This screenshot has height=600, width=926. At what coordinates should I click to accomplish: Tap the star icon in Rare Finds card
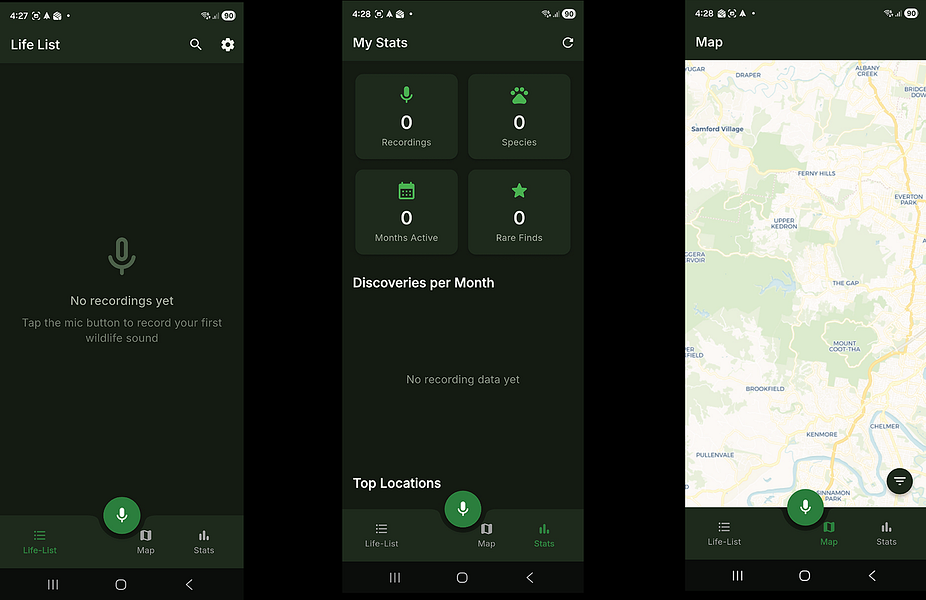pos(519,190)
